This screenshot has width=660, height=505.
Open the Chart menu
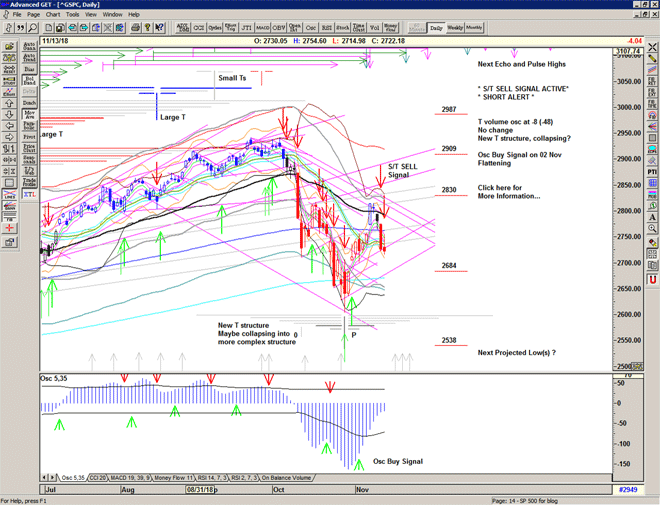pos(53,15)
